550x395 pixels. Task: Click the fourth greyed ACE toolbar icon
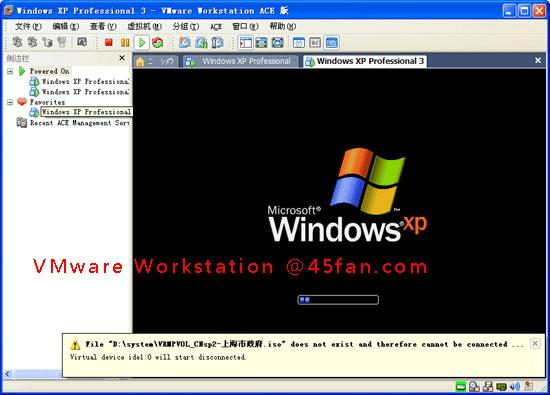tap(62, 42)
